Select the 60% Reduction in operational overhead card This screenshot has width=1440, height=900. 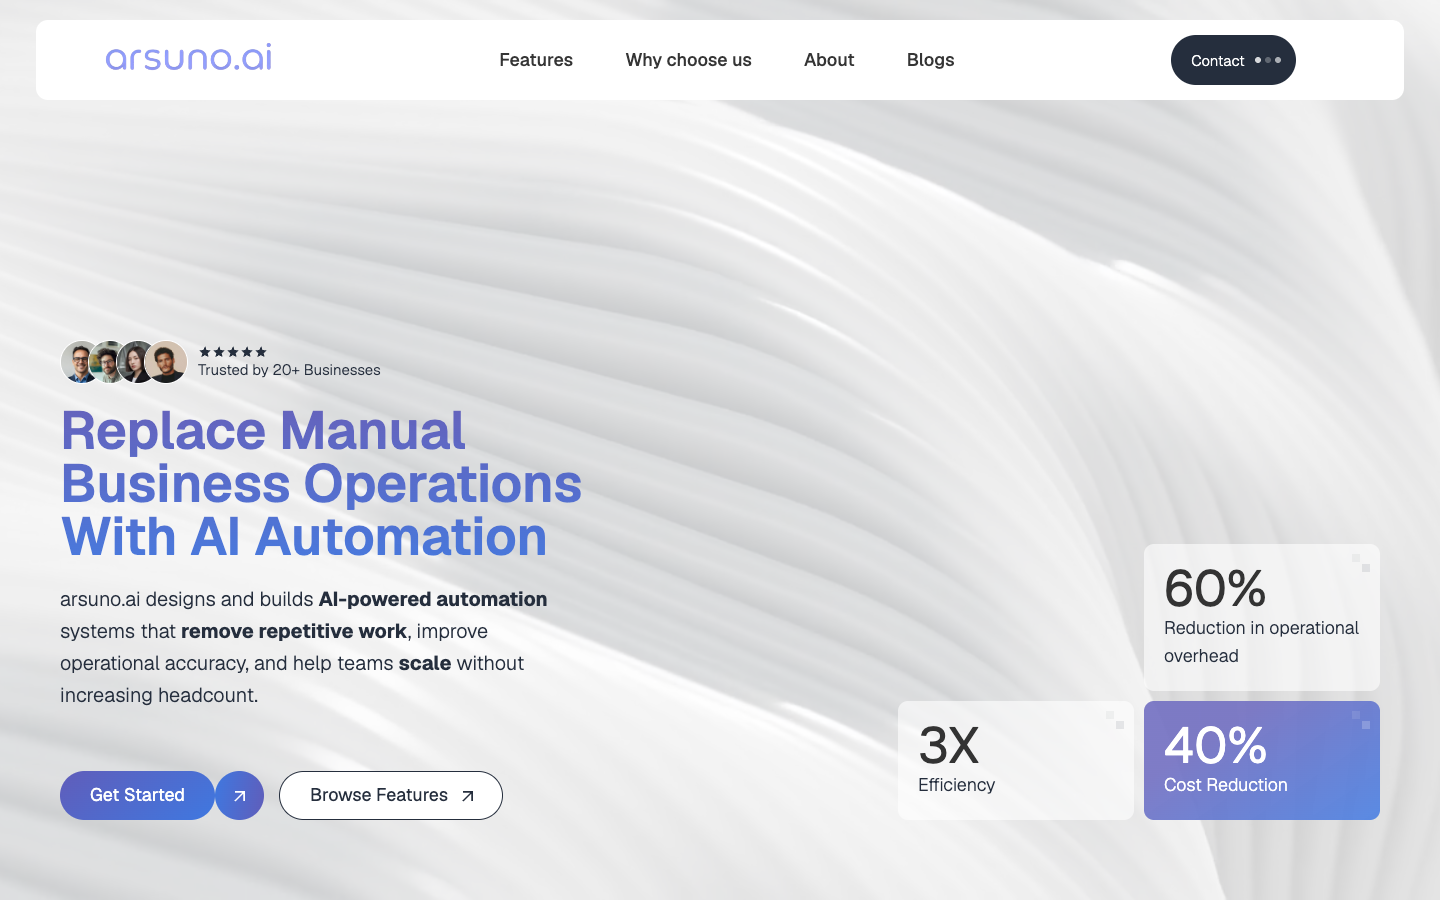click(1262, 617)
